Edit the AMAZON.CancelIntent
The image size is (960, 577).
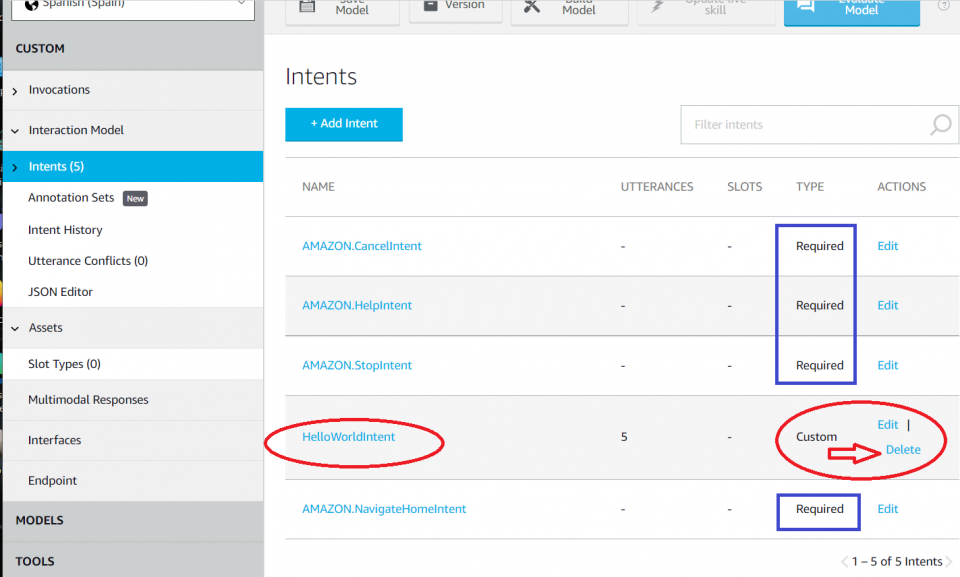[x=887, y=246]
